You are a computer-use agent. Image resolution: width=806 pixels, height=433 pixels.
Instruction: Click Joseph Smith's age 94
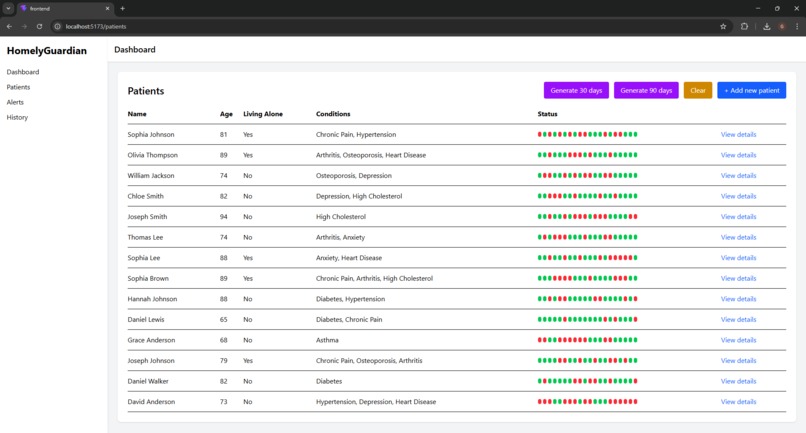224,216
